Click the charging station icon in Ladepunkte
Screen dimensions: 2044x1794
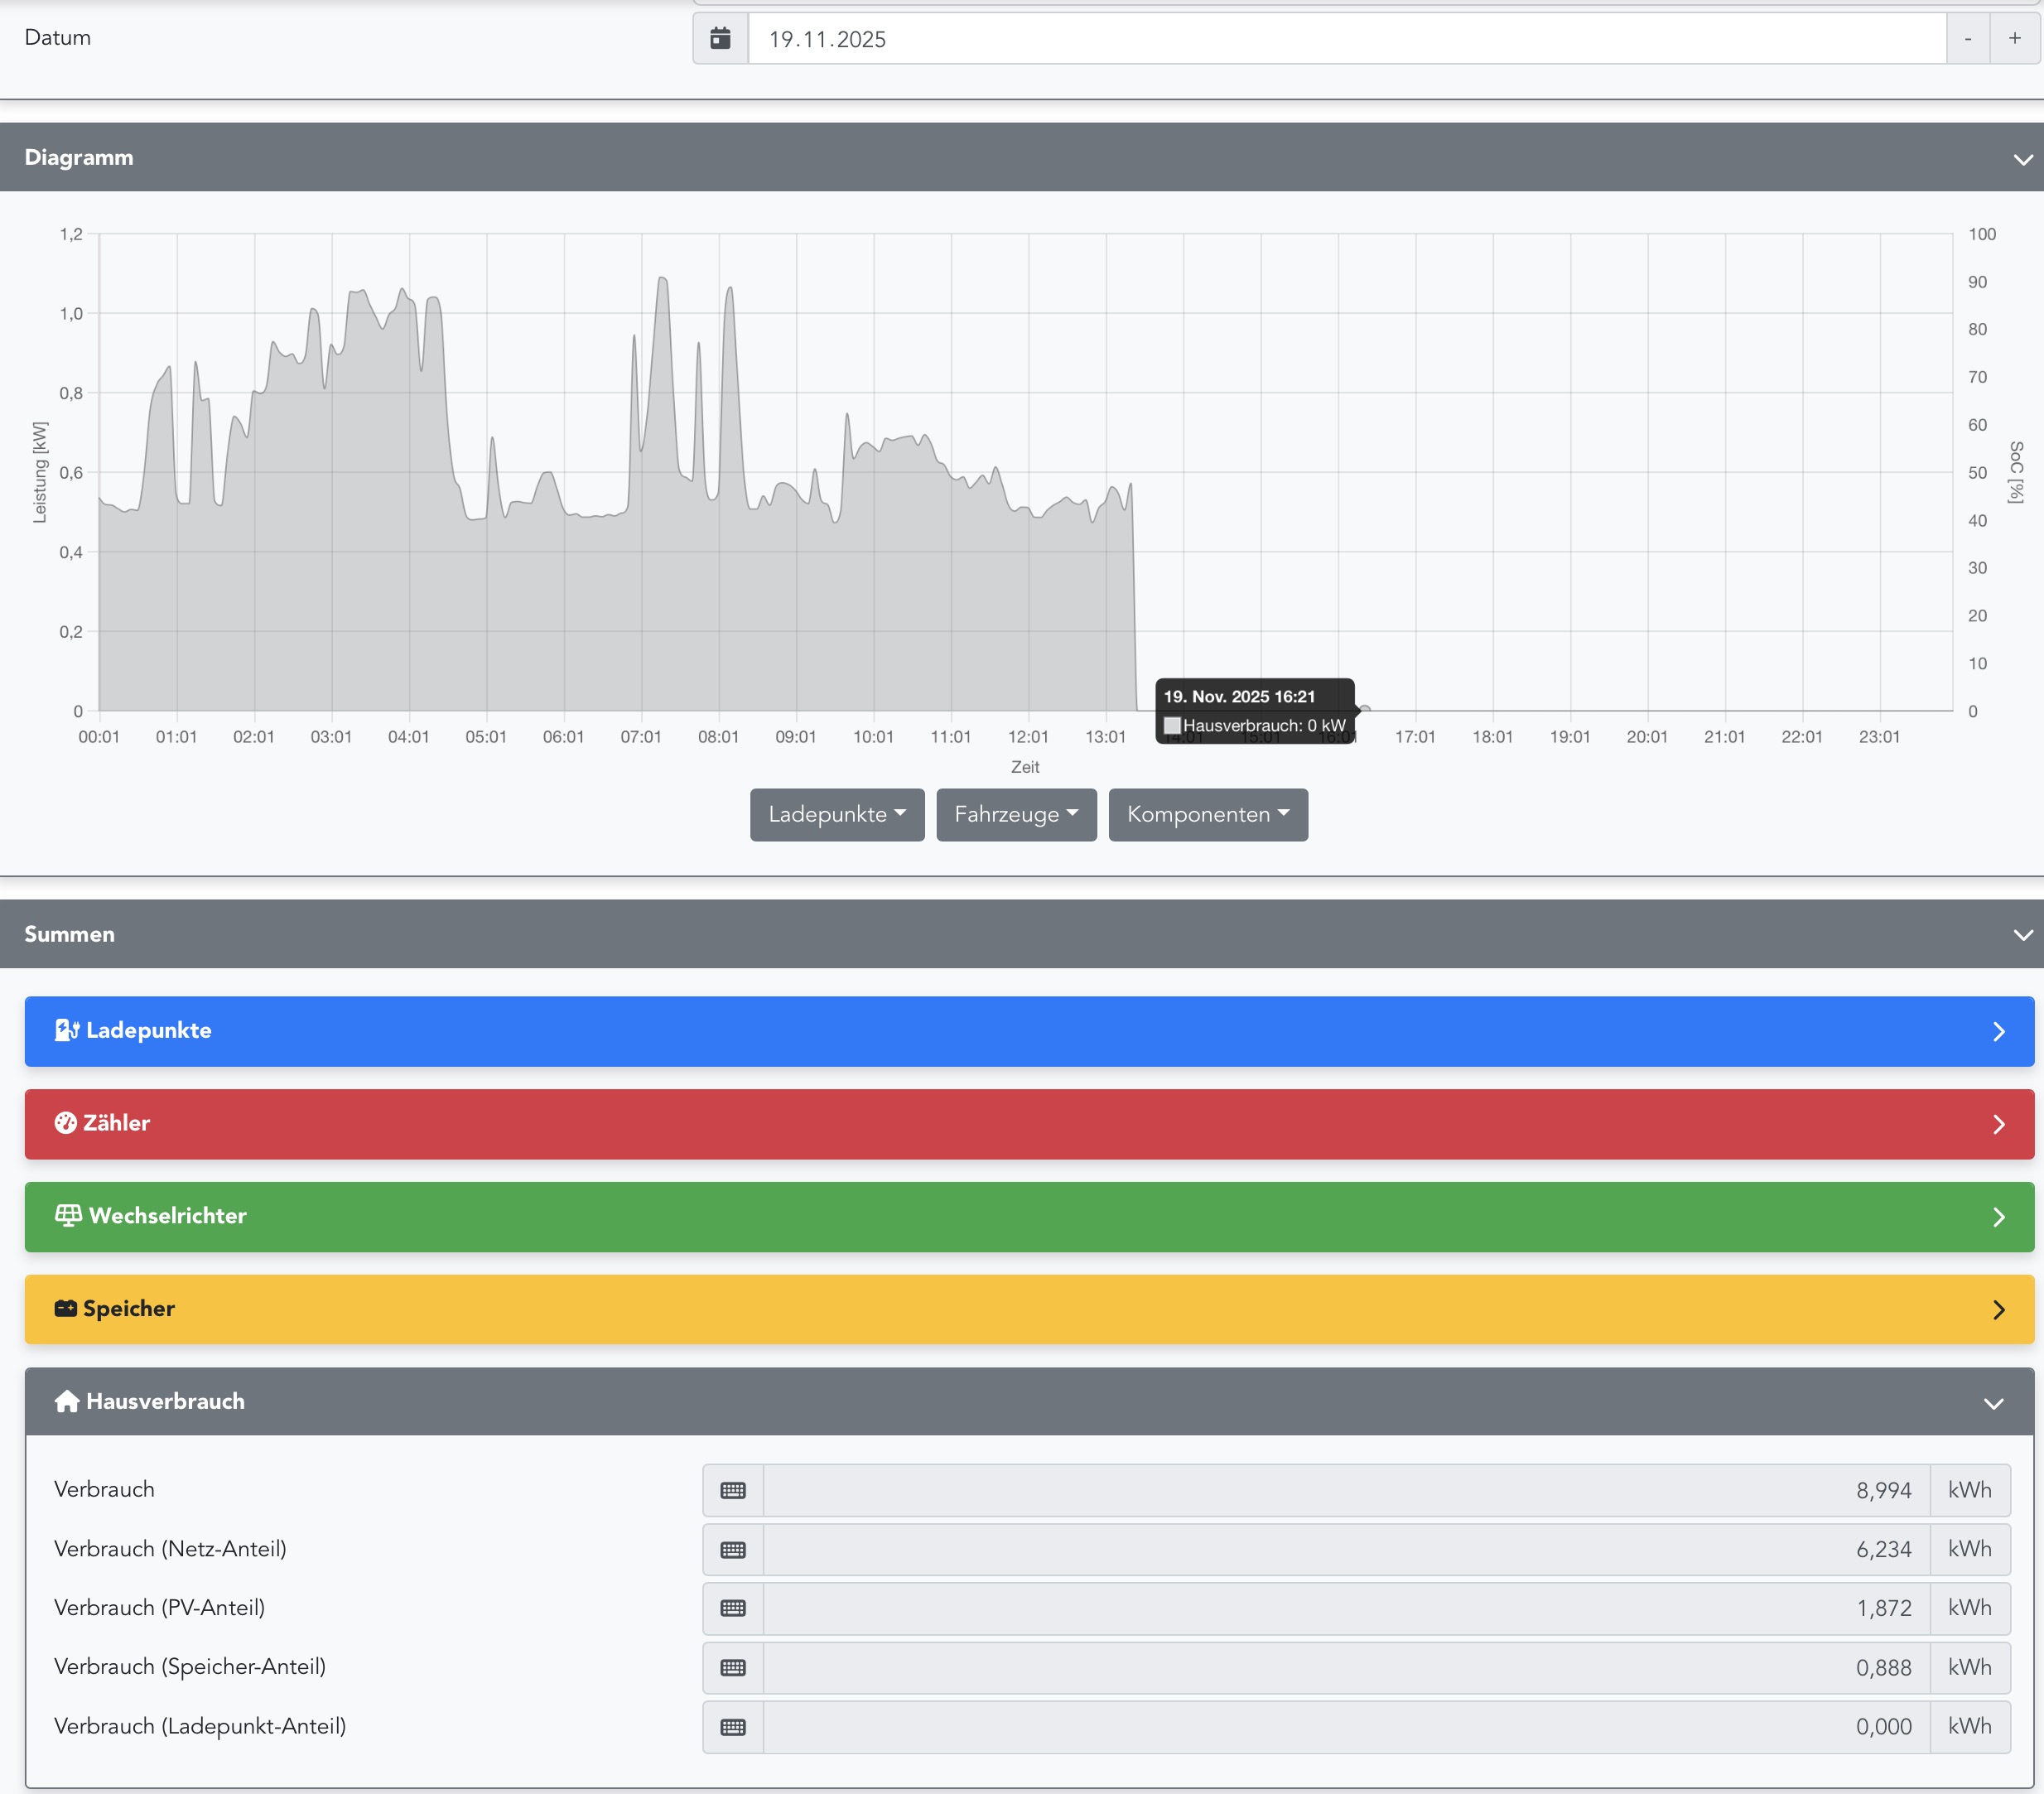(x=67, y=1030)
